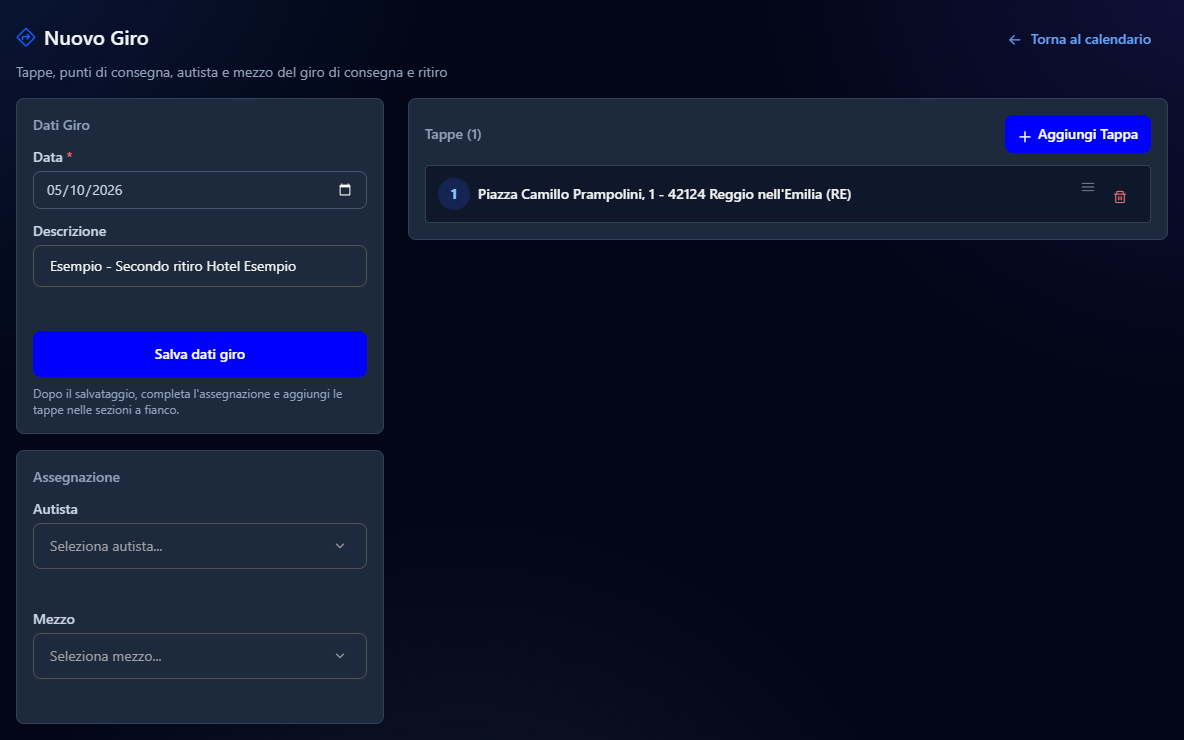Open the calendar picker in Data field
The height and width of the screenshot is (740, 1184).
point(345,190)
